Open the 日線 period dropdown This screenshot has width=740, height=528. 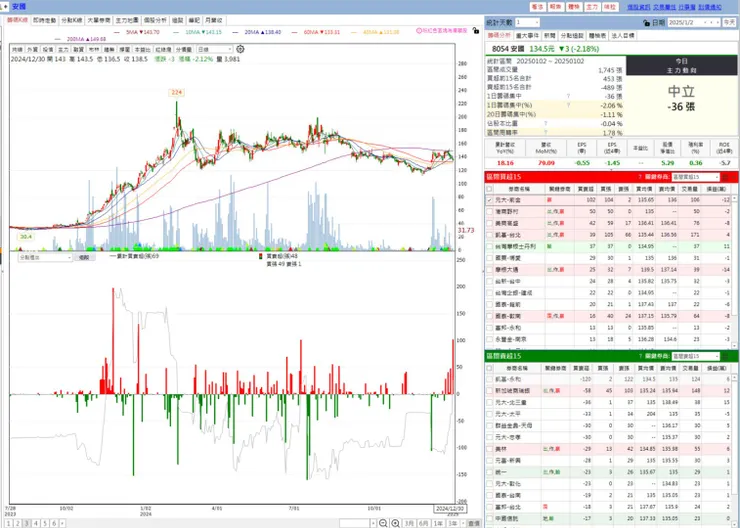coord(215,50)
